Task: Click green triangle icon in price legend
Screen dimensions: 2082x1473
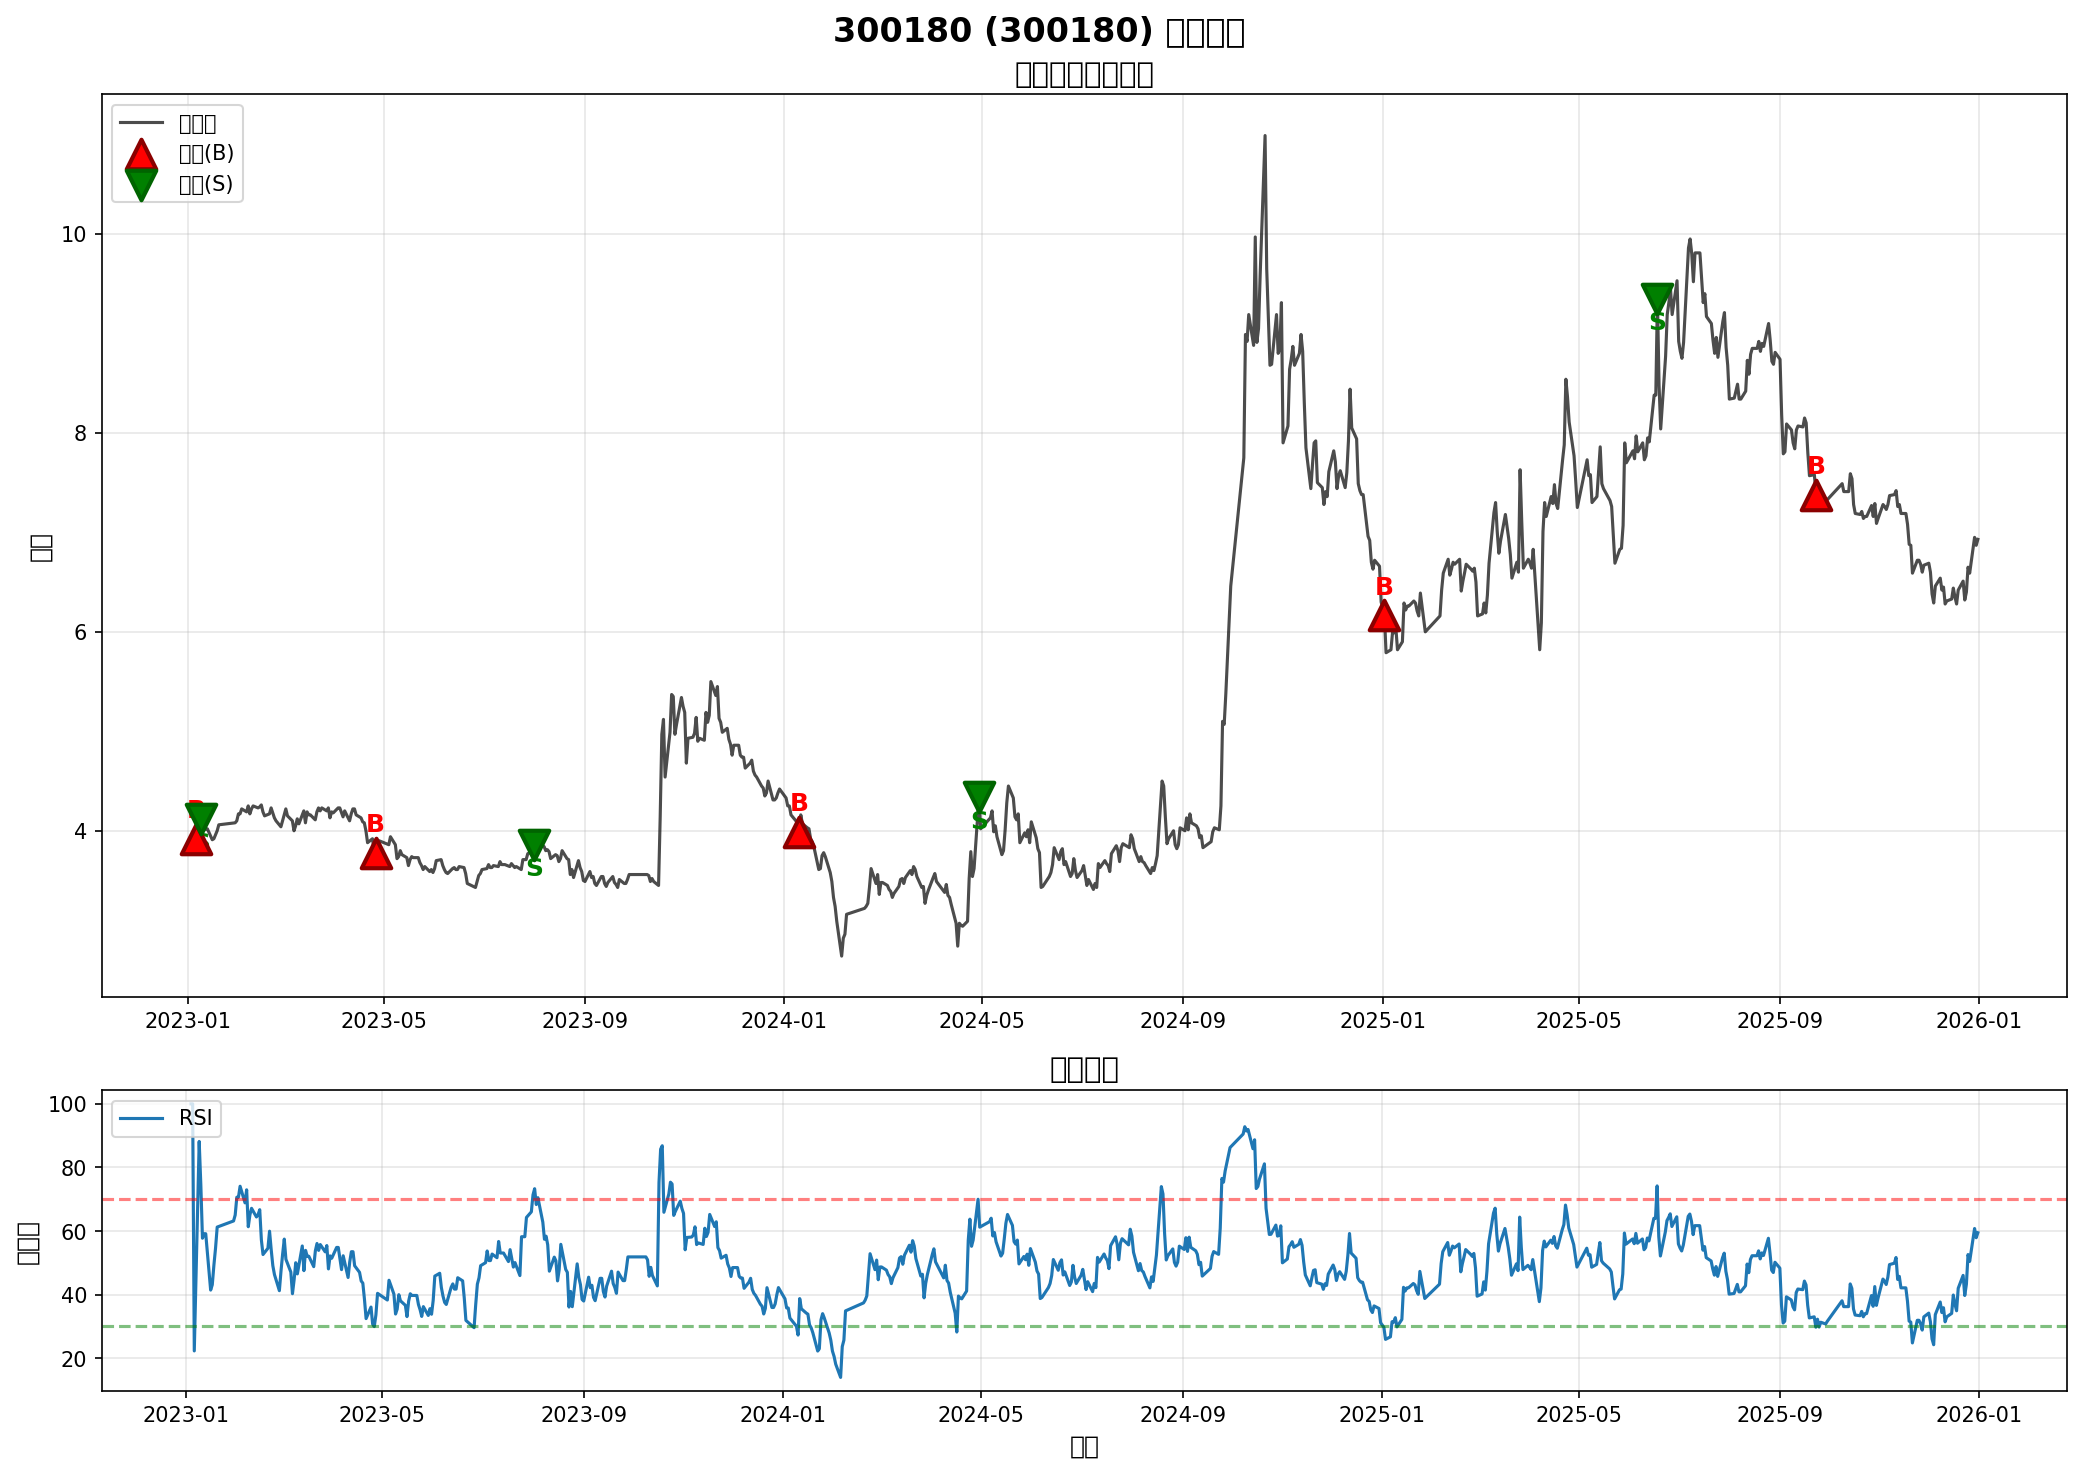Action: (x=141, y=184)
